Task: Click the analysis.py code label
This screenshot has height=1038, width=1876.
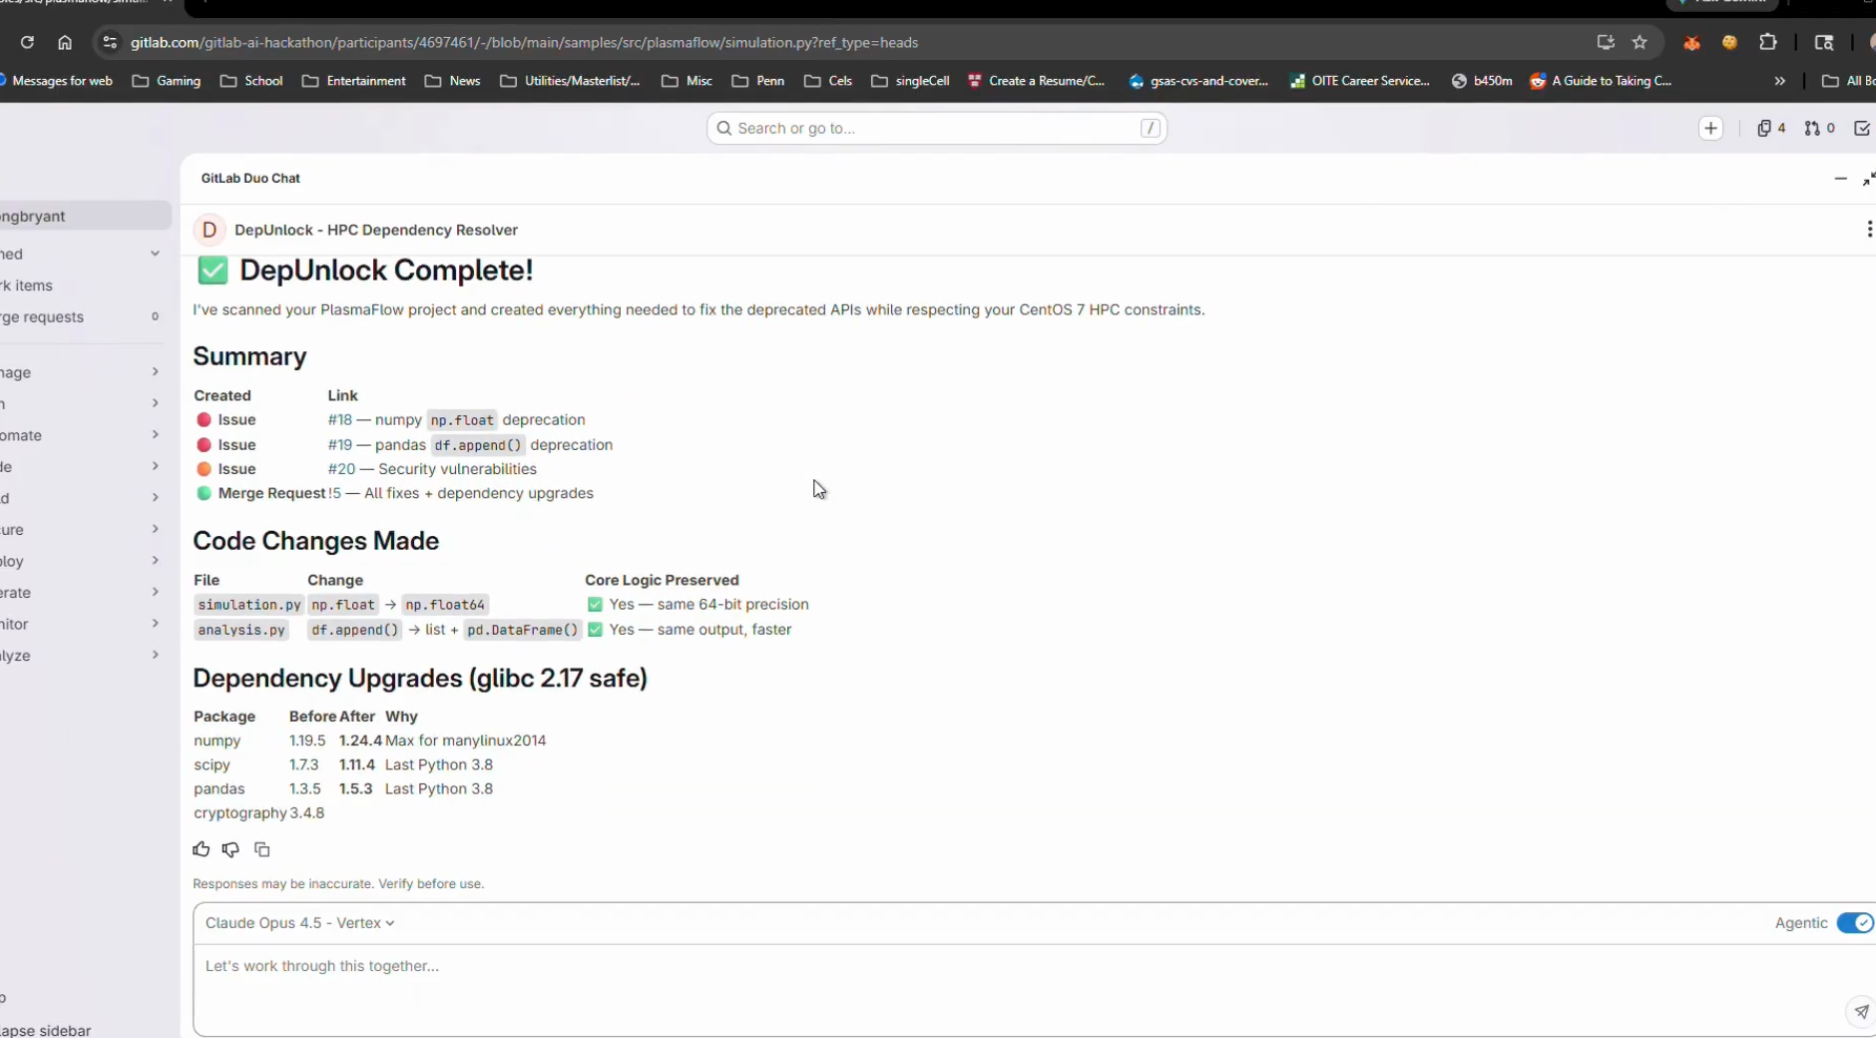Action: coord(241,630)
